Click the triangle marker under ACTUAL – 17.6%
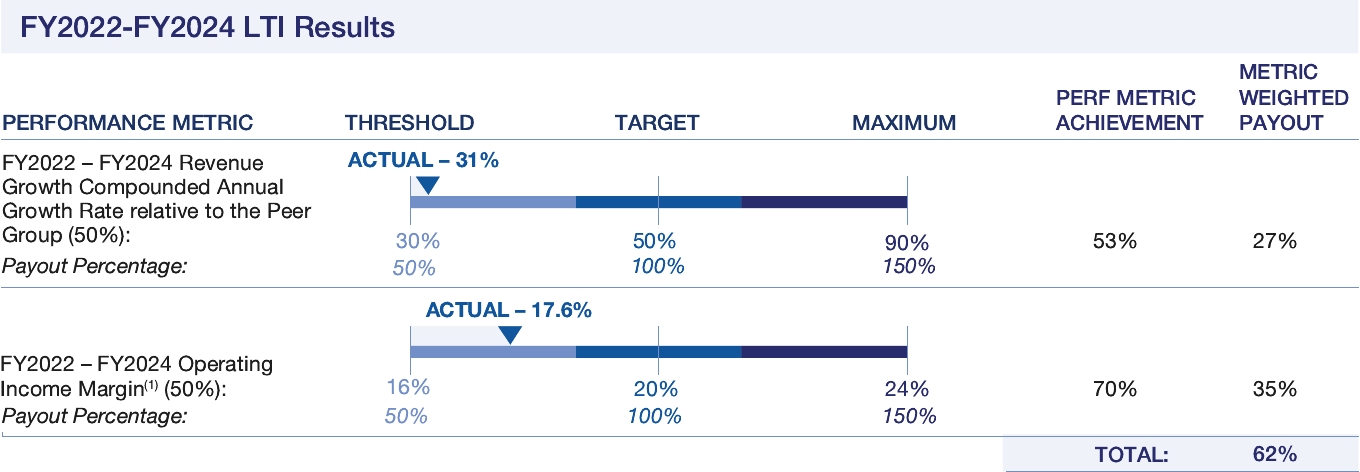The width and height of the screenshot is (1360, 472). tap(509, 334)
